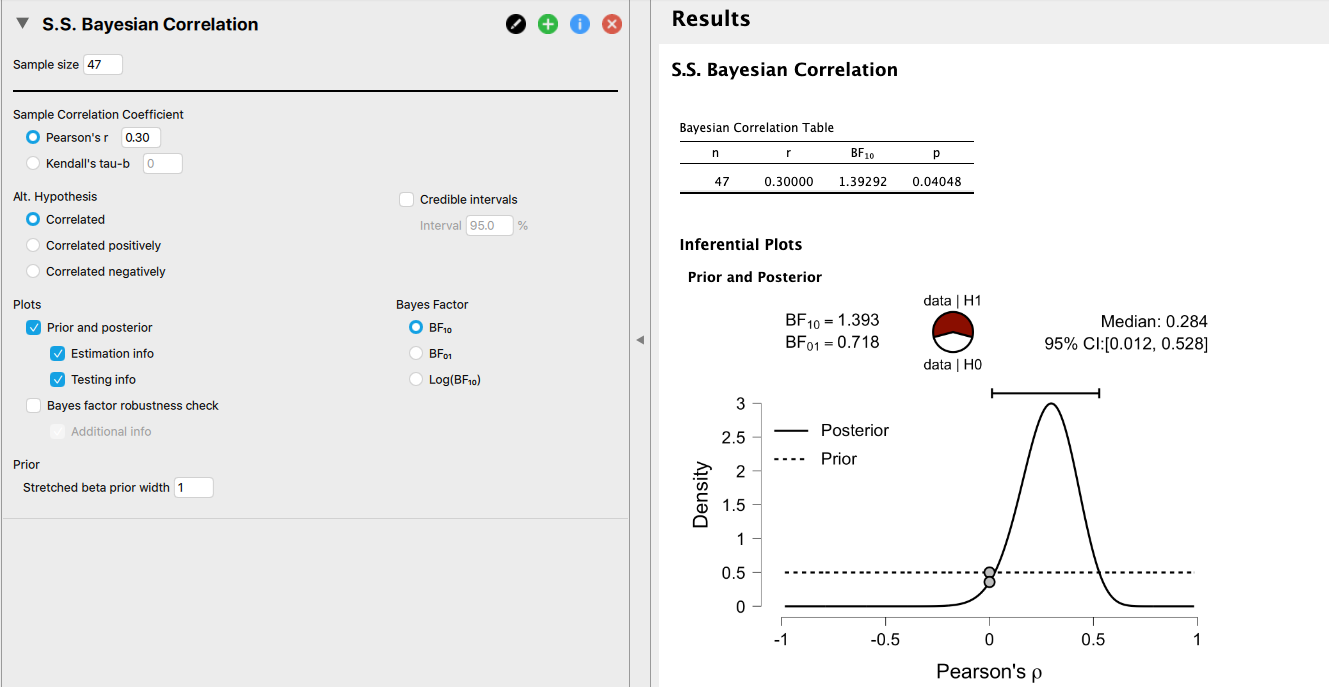Click the black pencil edit-title icon
Viewport: 1329px width, 687px height.
[x=516, y=24]
